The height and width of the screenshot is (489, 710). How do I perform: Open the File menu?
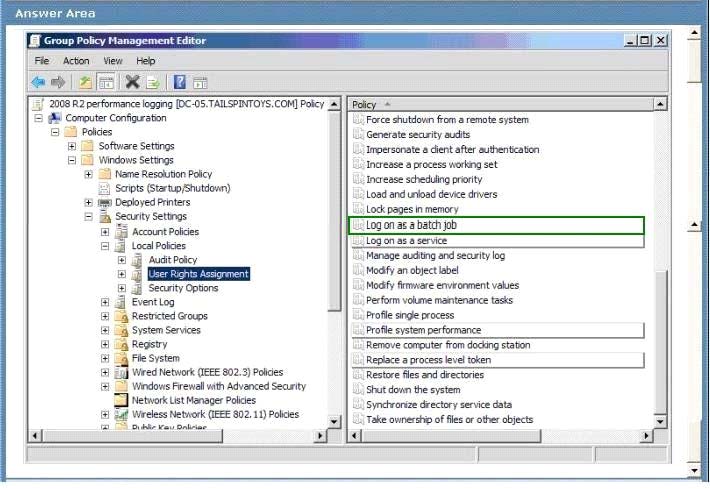tap(42, 61)
